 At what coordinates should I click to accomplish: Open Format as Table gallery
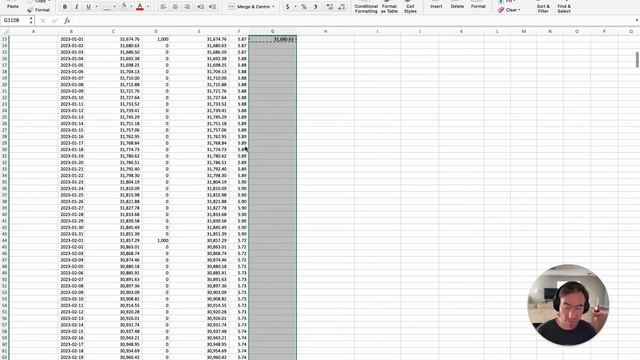click(389, 7)
